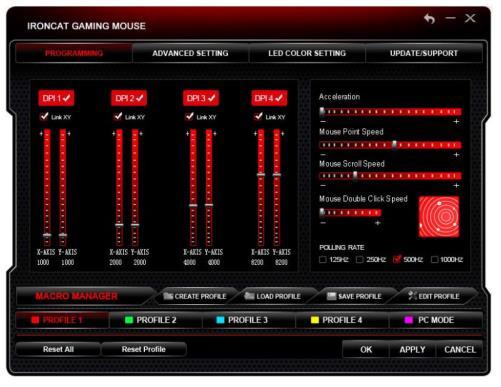Viewport: 501px width, 387px height.
Task: Click the DPI 2 Y-axis slider handle
Action: (x=135, y=225)
